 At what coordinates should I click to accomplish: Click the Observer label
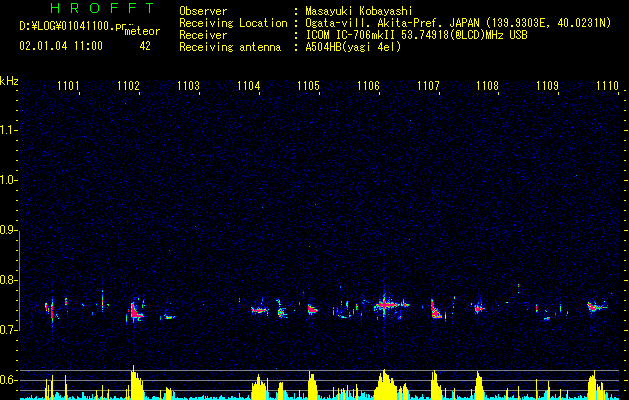pos(203,11)
